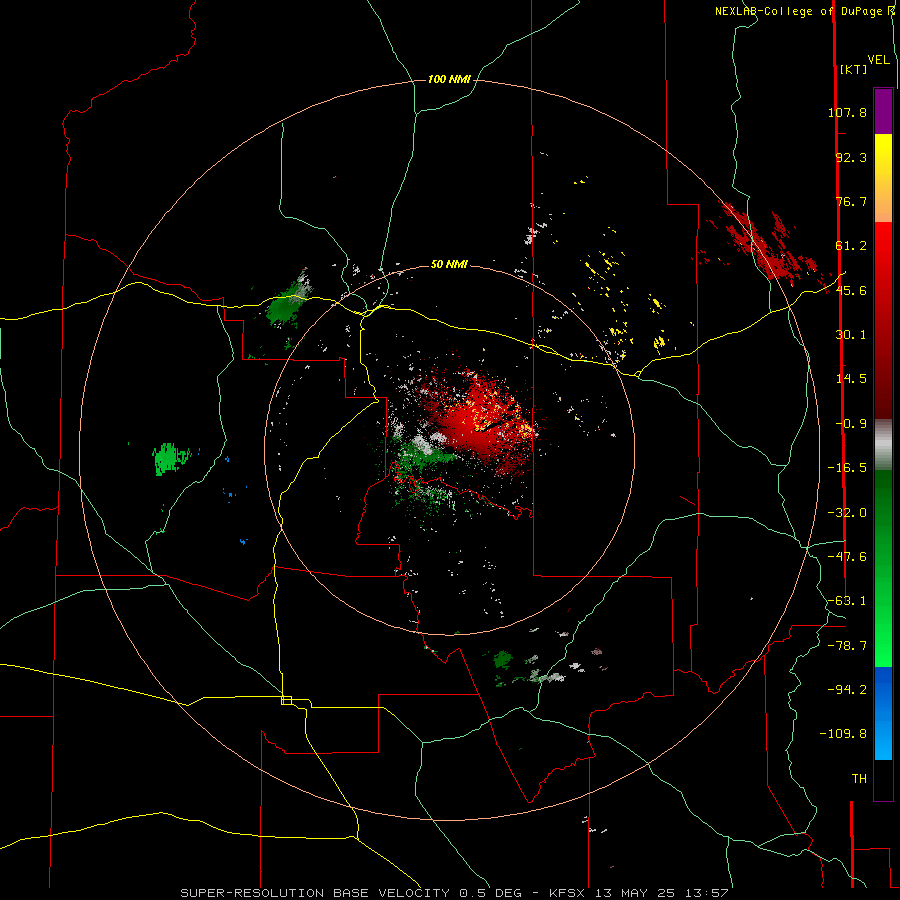Click the green segment of the velocity color bar
The height and width of the screenshot is (900, 900).
883,568
